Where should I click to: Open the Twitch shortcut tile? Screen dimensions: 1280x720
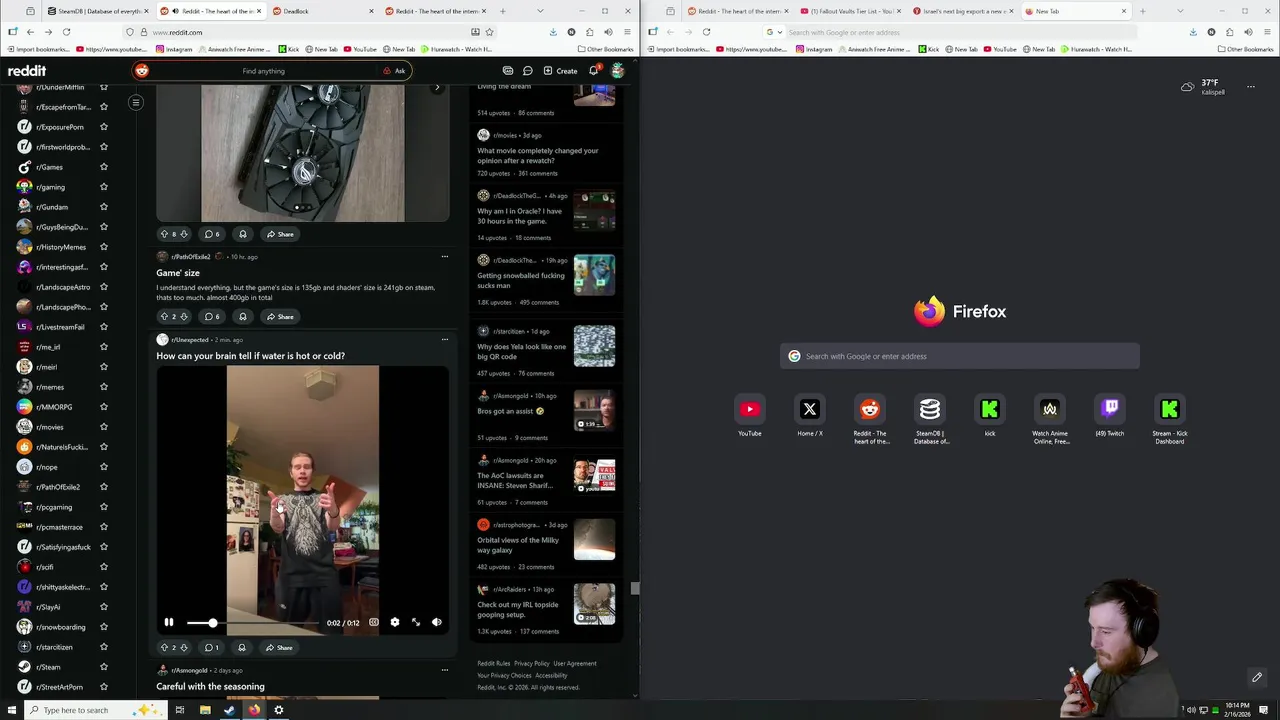pyautogui.click(x=1110, y=414)
